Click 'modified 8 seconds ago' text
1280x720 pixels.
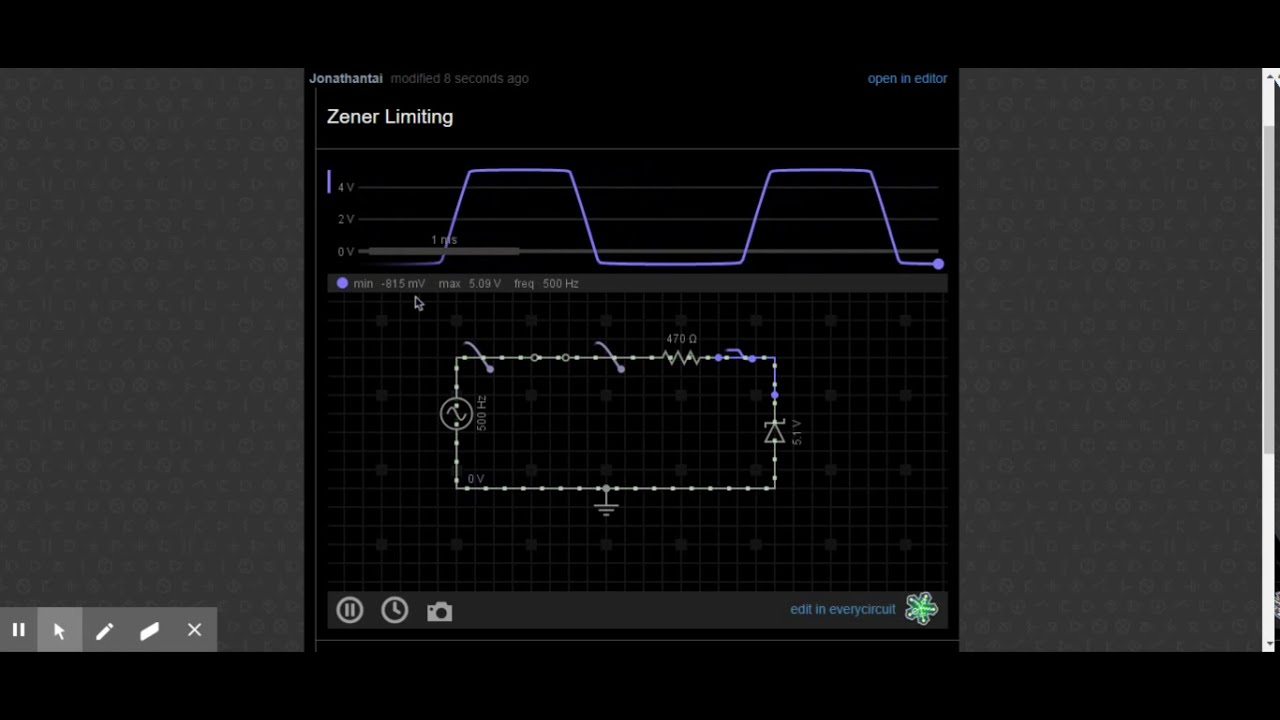tap(459, 78)
